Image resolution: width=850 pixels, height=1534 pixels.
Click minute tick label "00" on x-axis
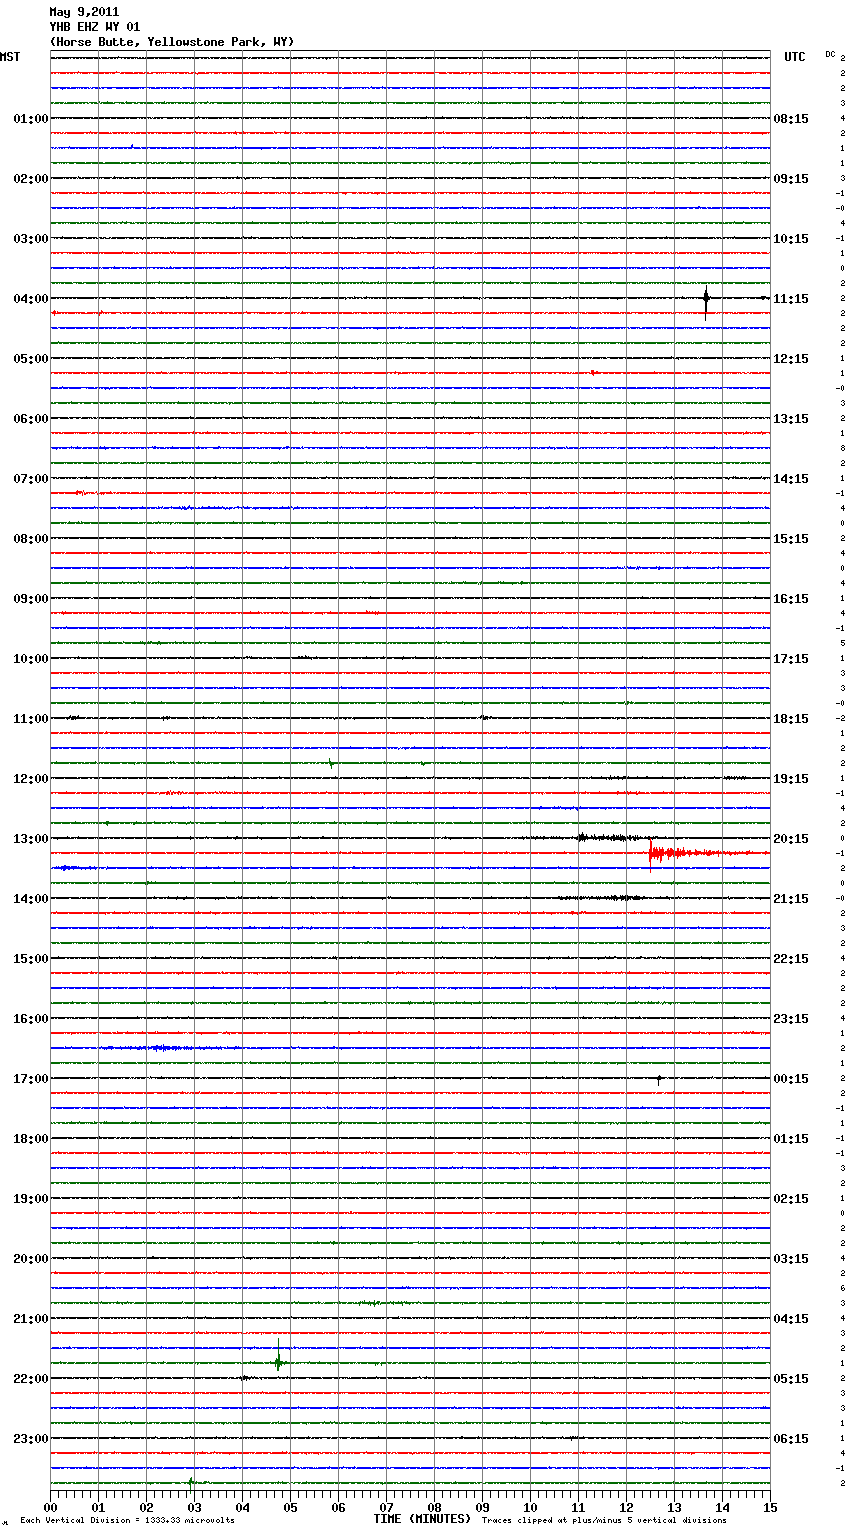pyautogui.click(x=51, y=1507)
